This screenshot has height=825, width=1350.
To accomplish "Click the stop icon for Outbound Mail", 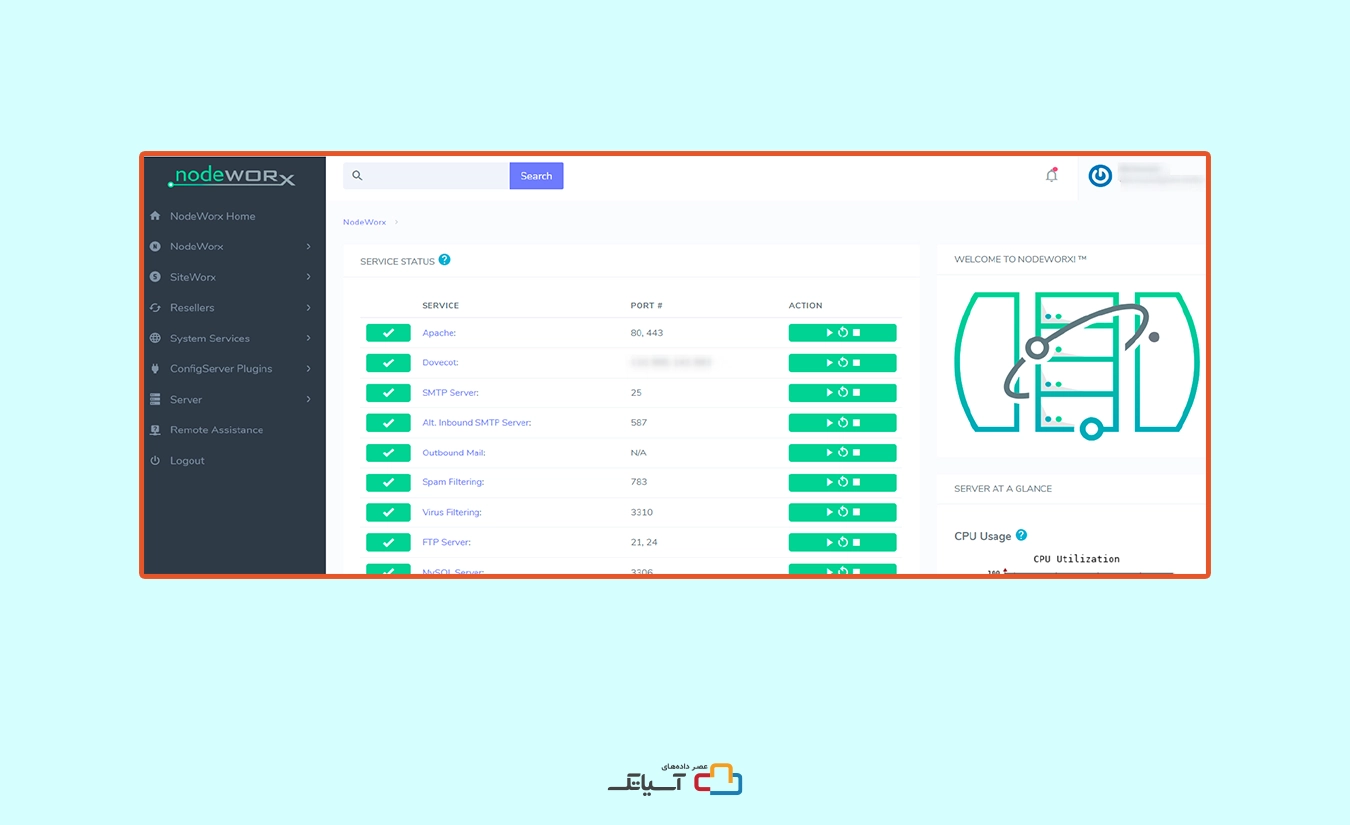I will pos(857,453).
